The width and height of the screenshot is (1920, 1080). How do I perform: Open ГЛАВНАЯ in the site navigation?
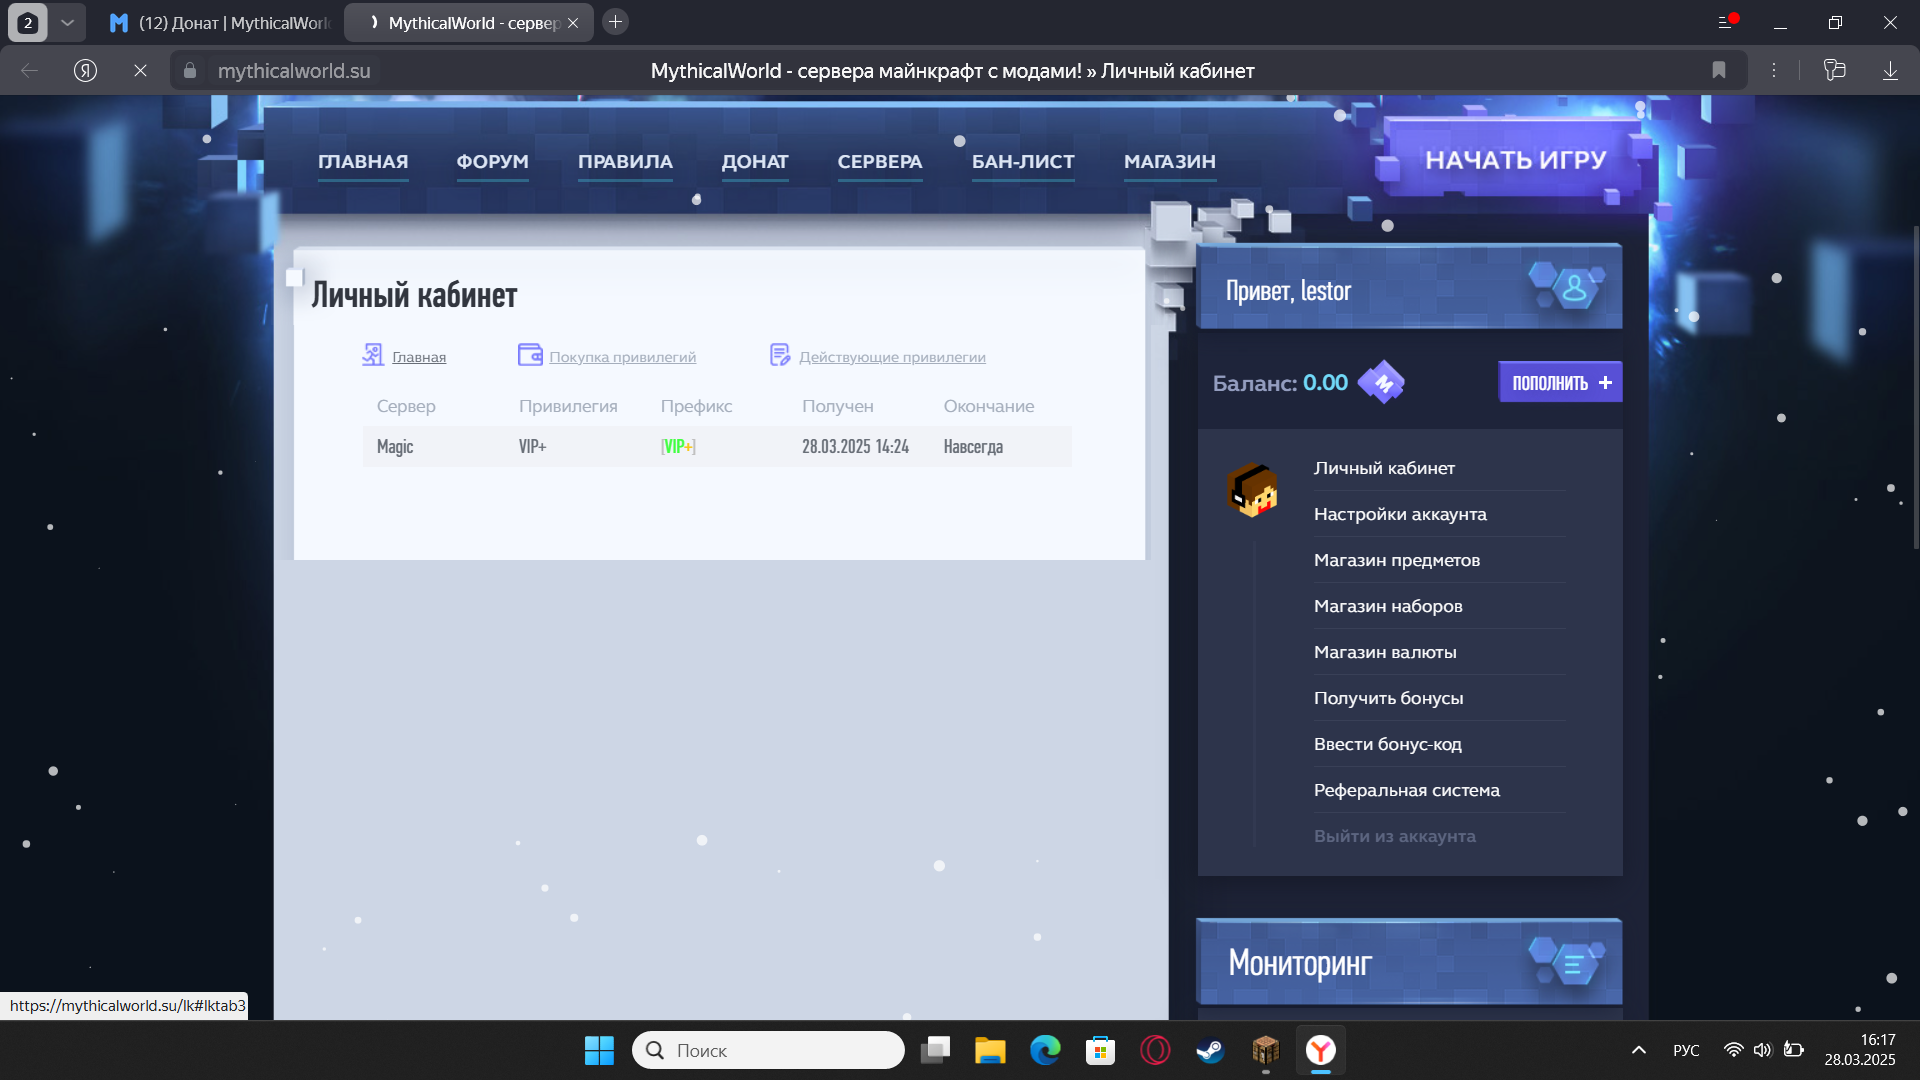click(x=363, y=161)
